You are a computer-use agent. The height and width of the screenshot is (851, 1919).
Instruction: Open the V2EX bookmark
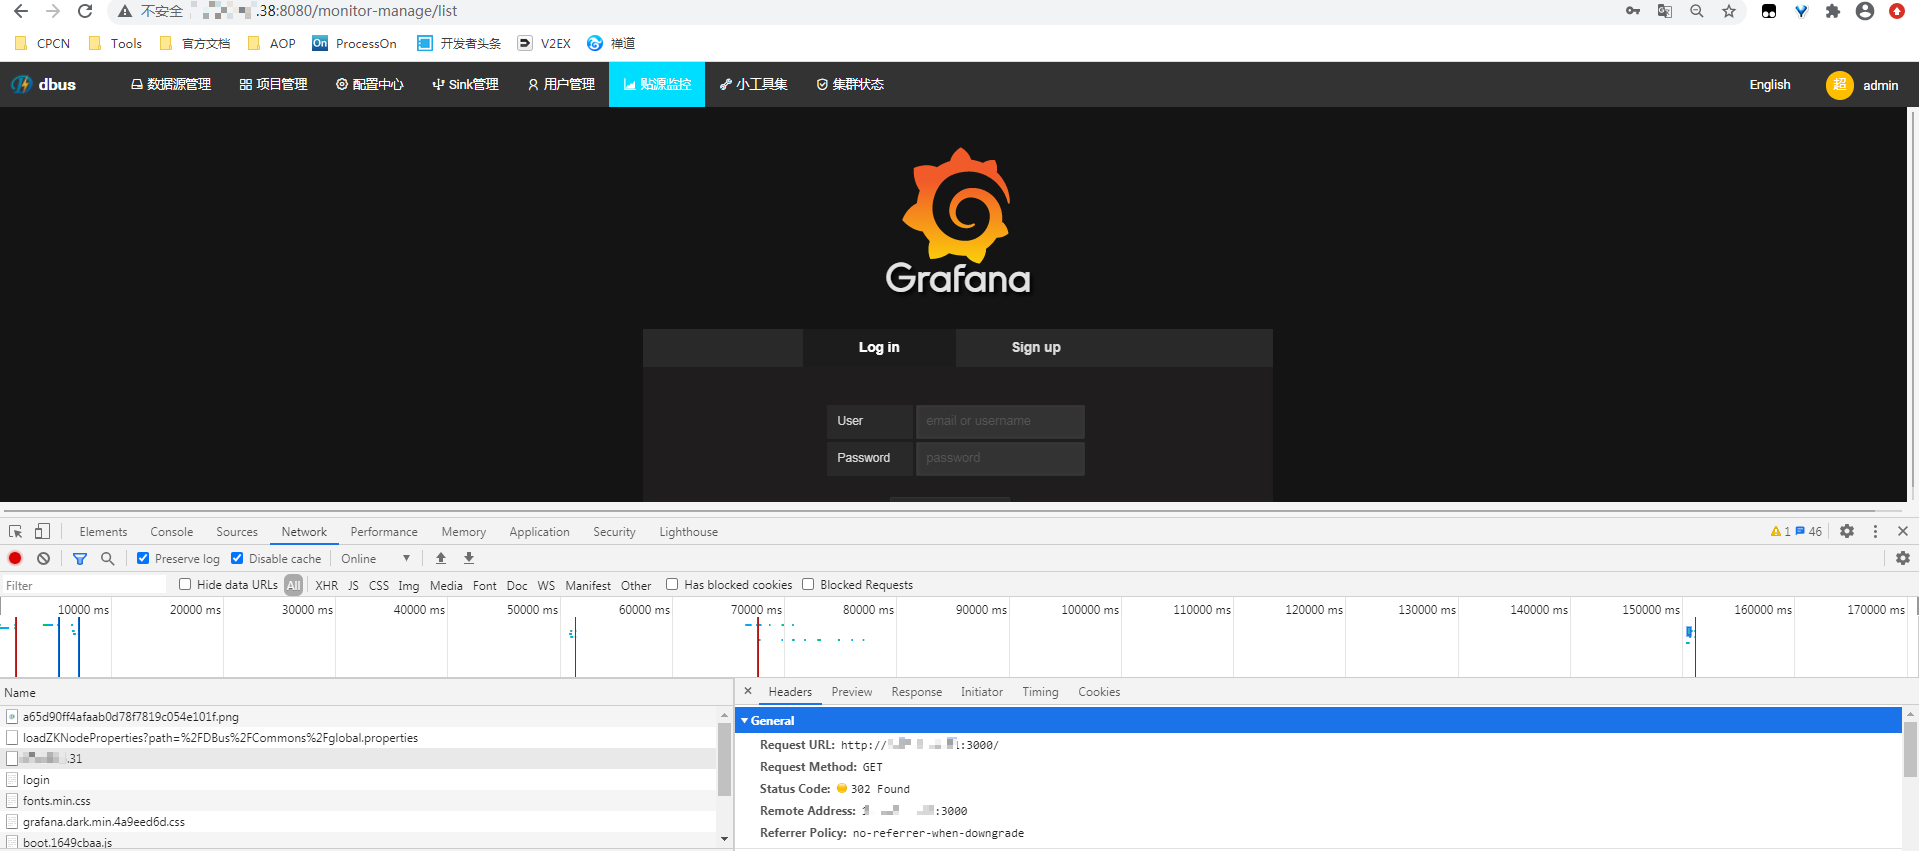pyautogui.click(x=545, y=43)
